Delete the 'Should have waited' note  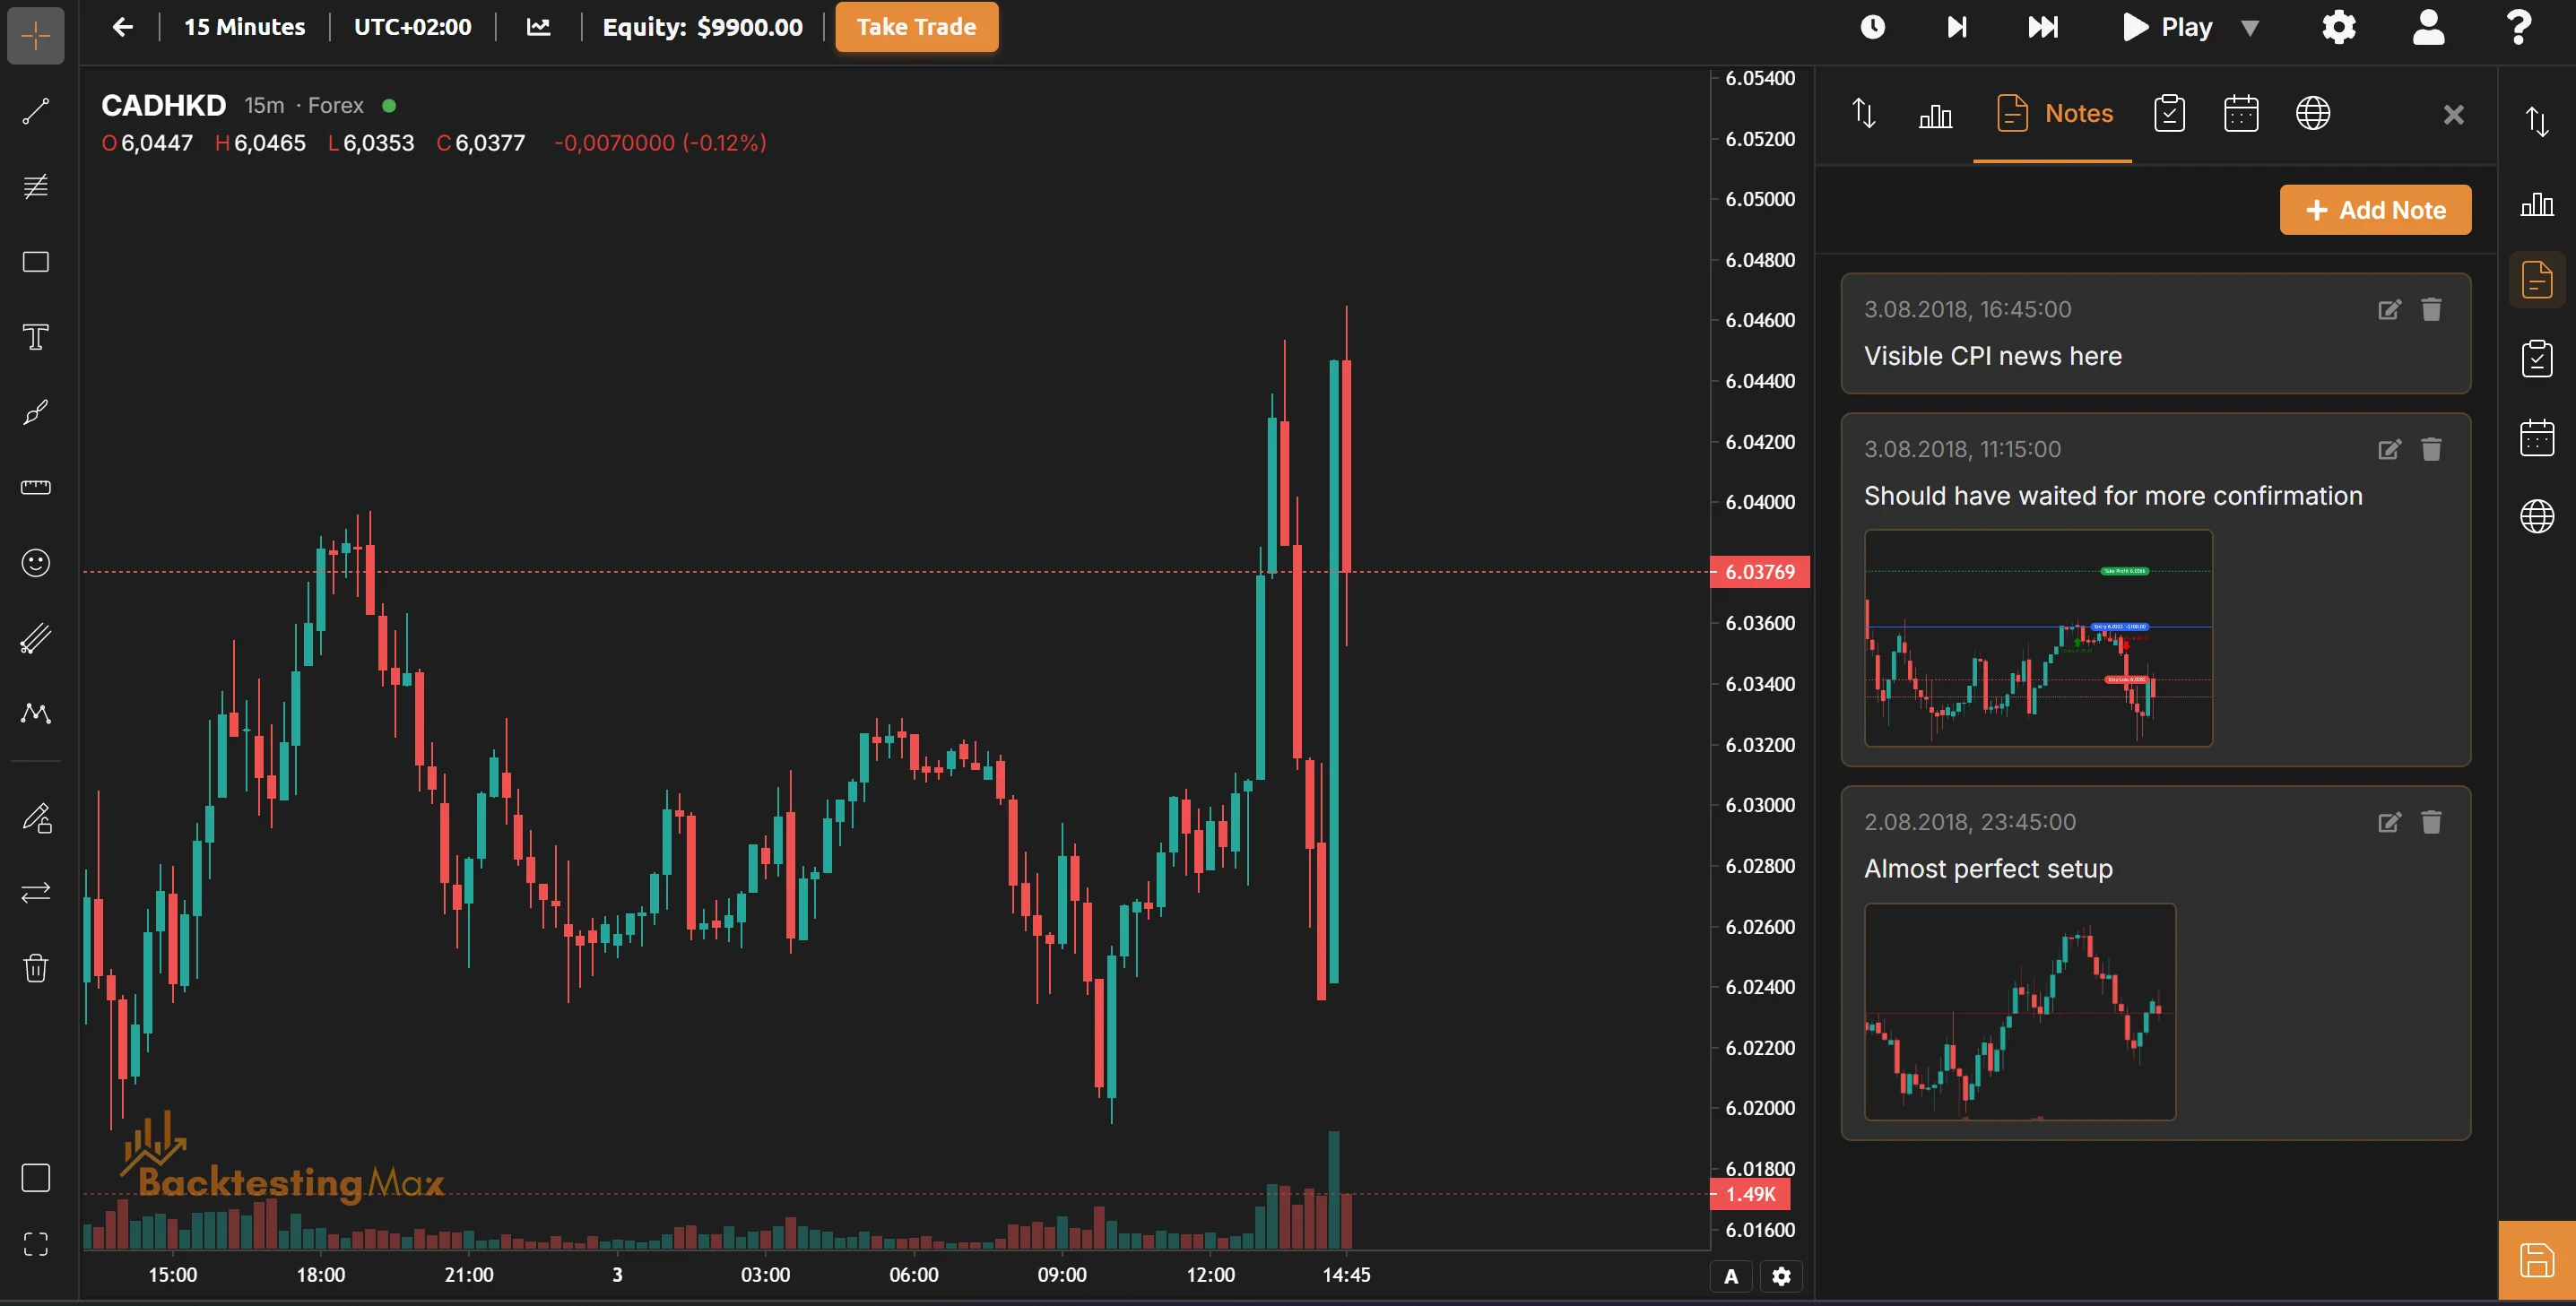[2431, 450]
